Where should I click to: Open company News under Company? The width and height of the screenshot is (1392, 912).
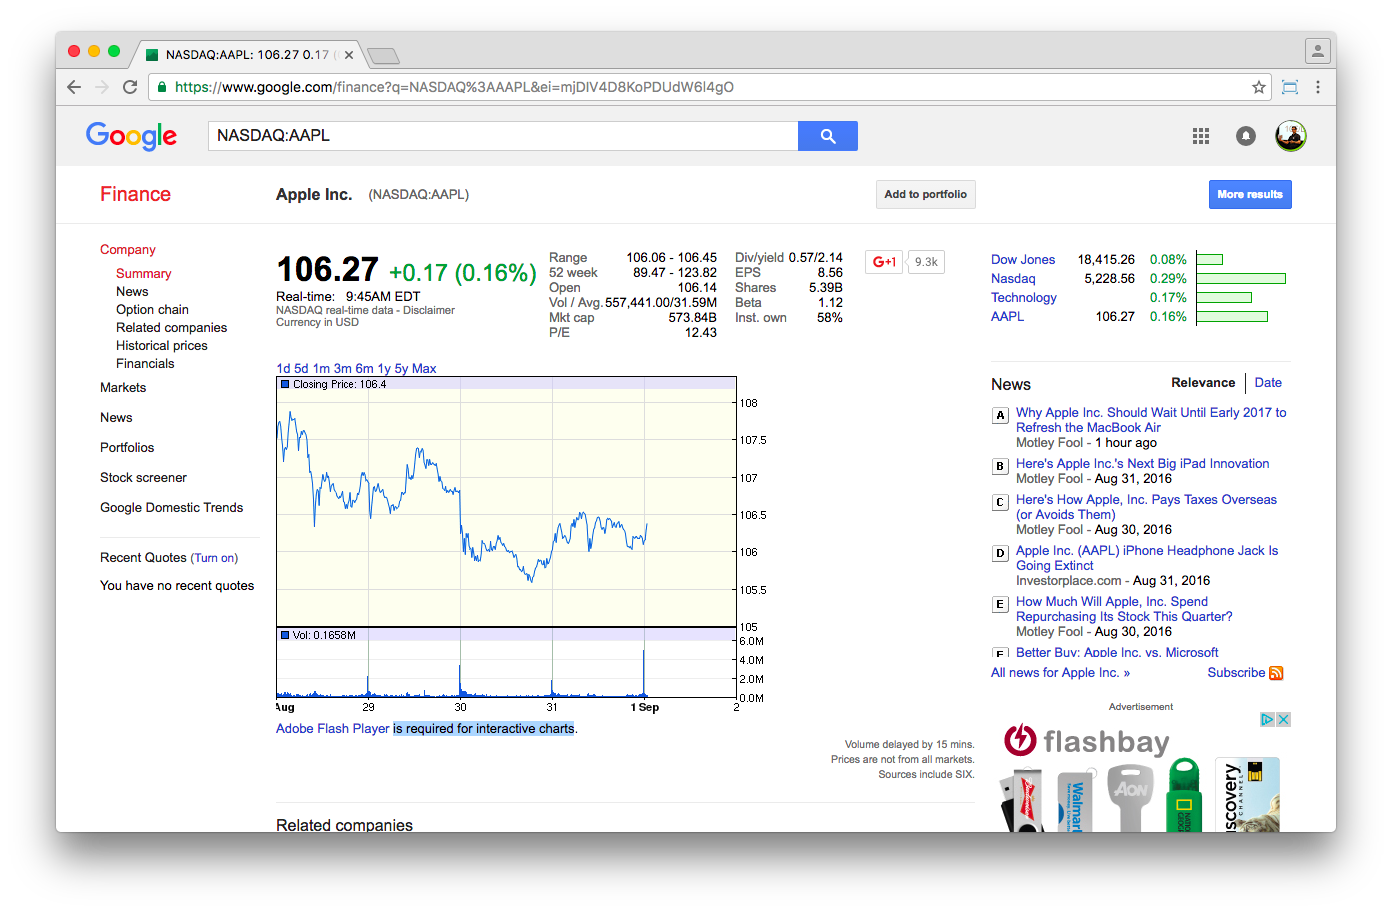point(132,292)
